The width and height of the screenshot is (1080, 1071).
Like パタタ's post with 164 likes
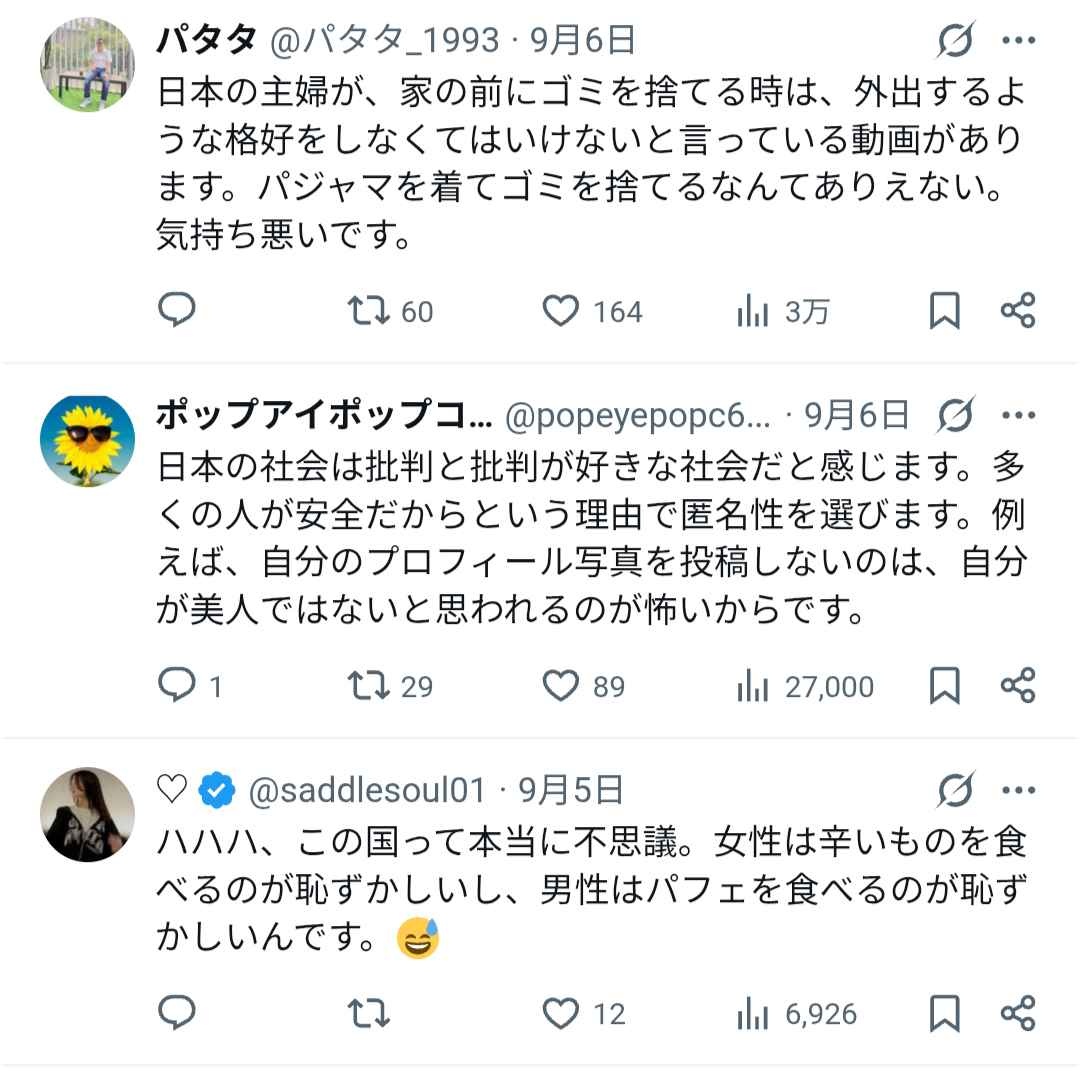coord(561,311)
